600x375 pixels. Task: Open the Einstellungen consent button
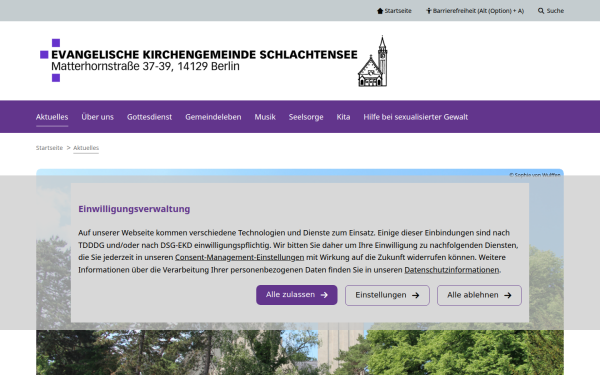(387, 295)
